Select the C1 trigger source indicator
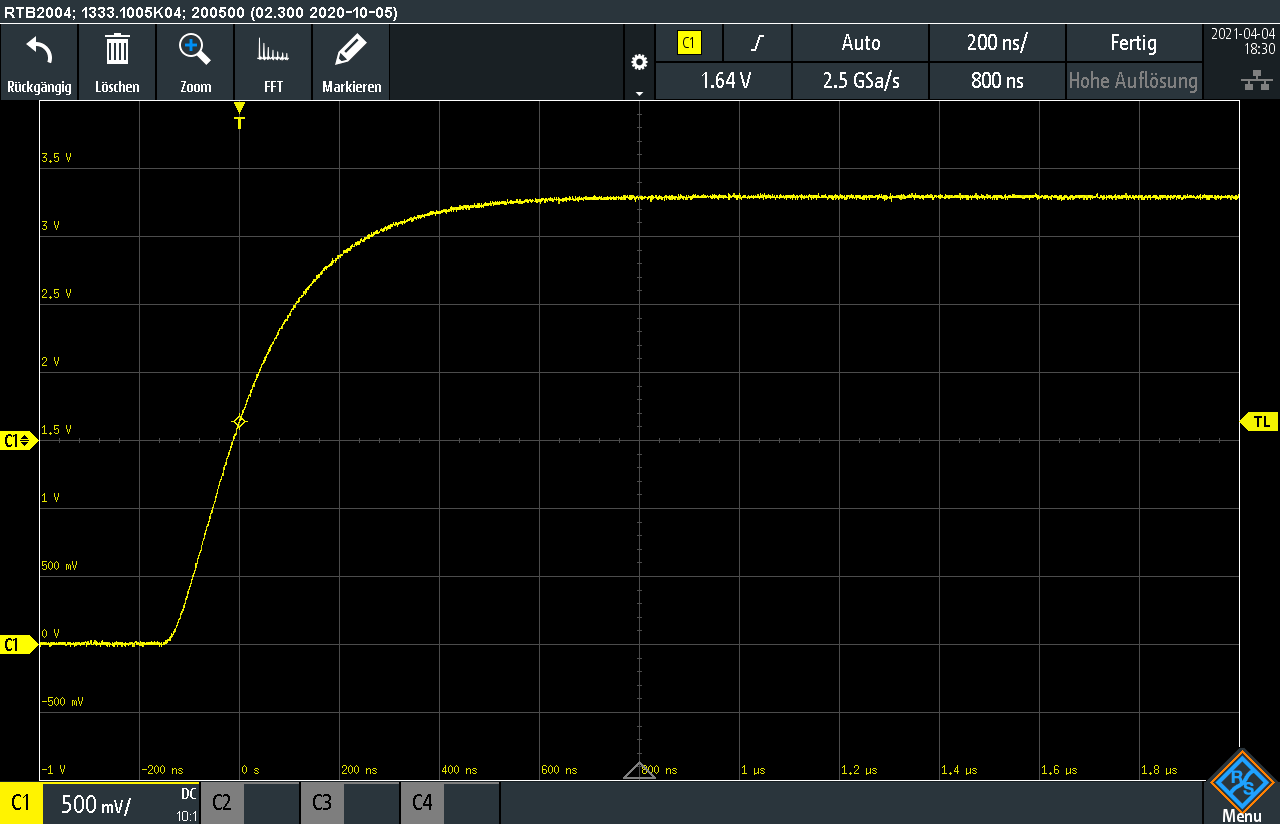This screenshot has height=824, width=1280. click(689, 43)
